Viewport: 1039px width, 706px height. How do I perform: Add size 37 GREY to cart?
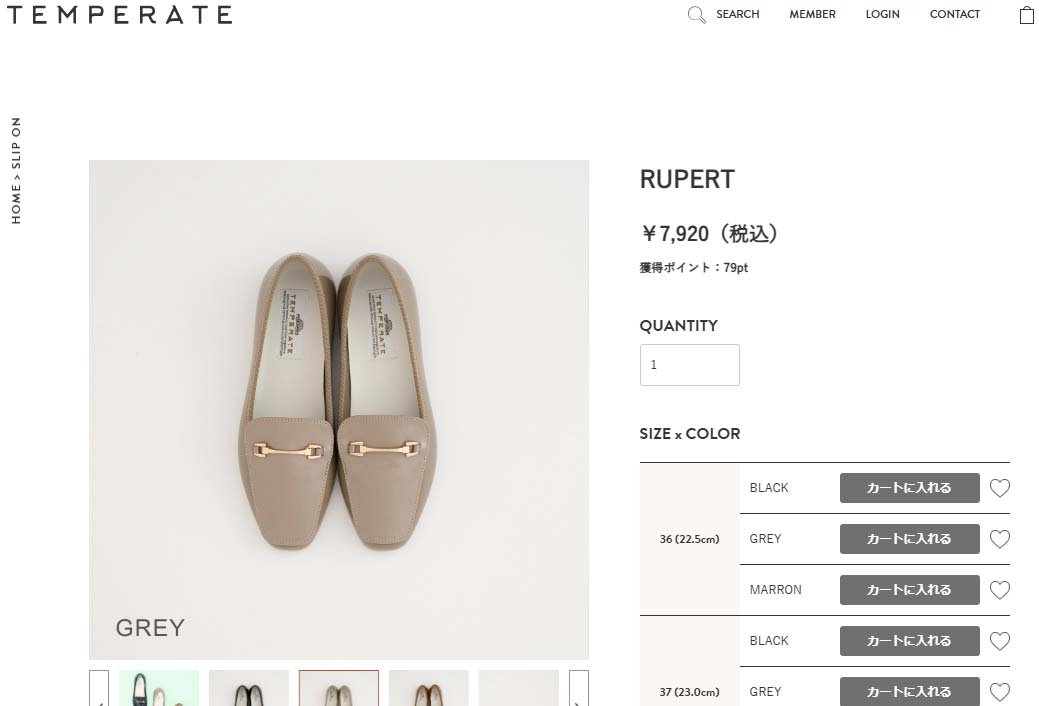(x=909, y=691)
